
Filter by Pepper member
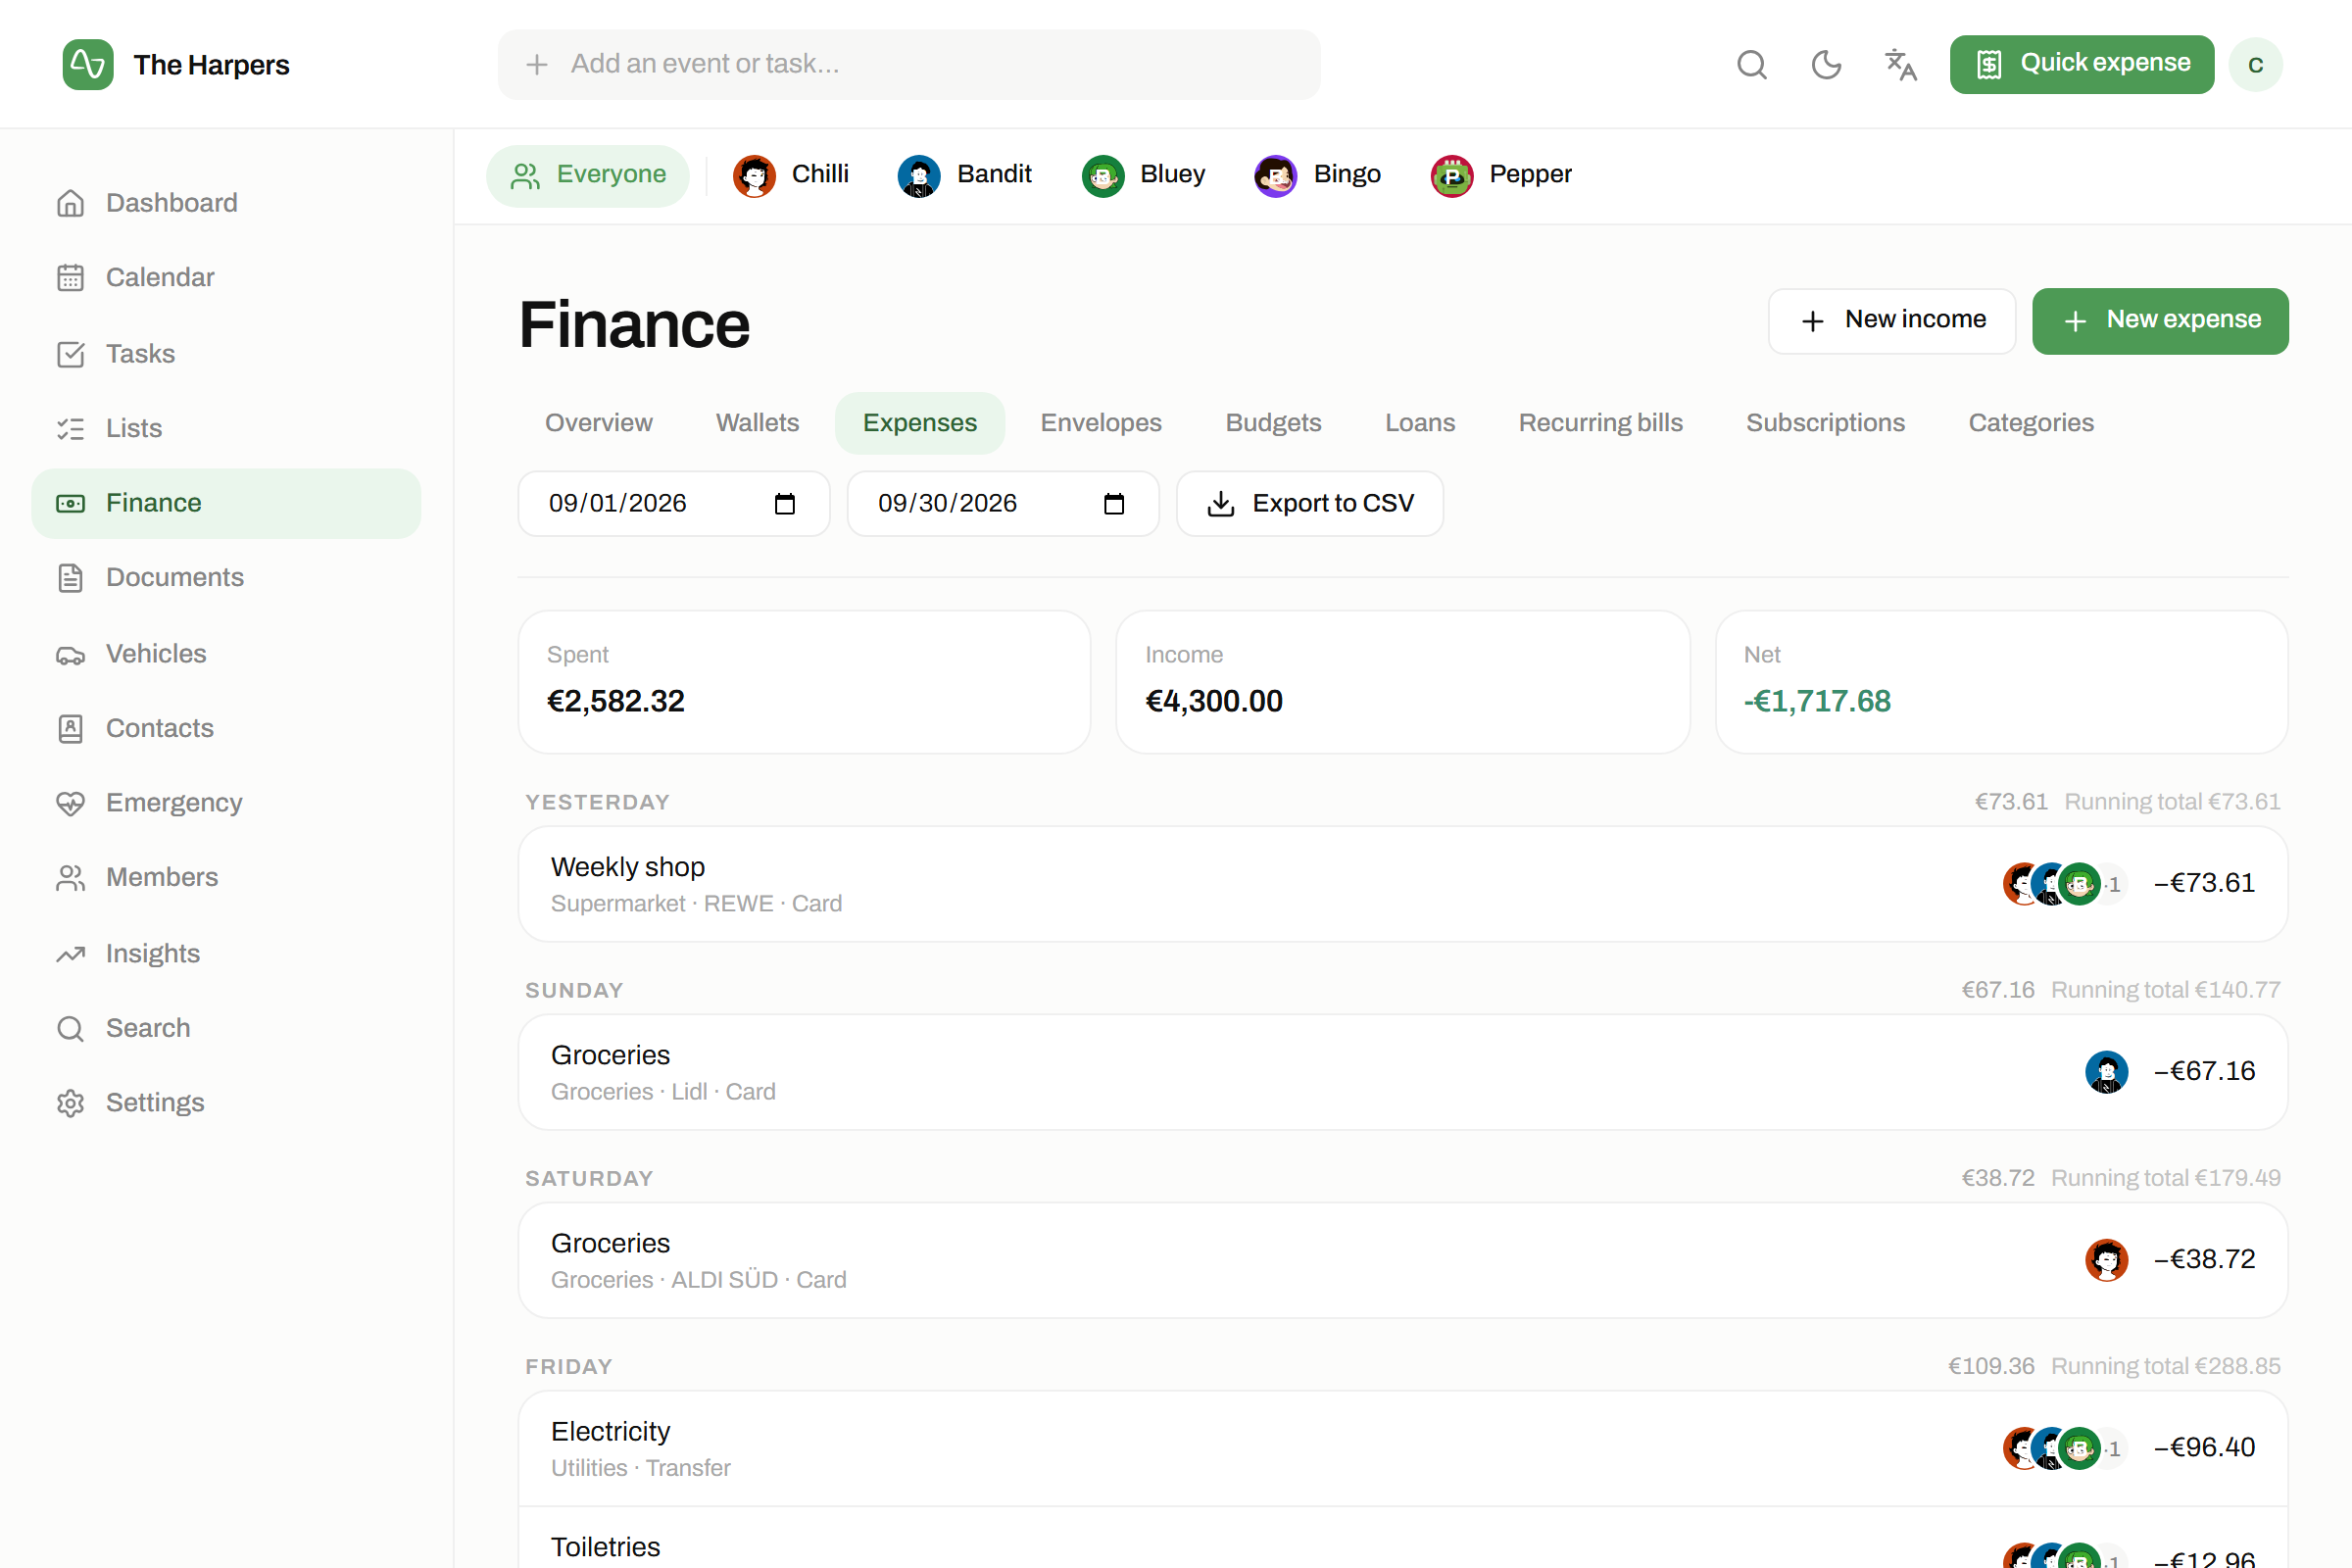pyautogui.click(x=1502, y=175)
